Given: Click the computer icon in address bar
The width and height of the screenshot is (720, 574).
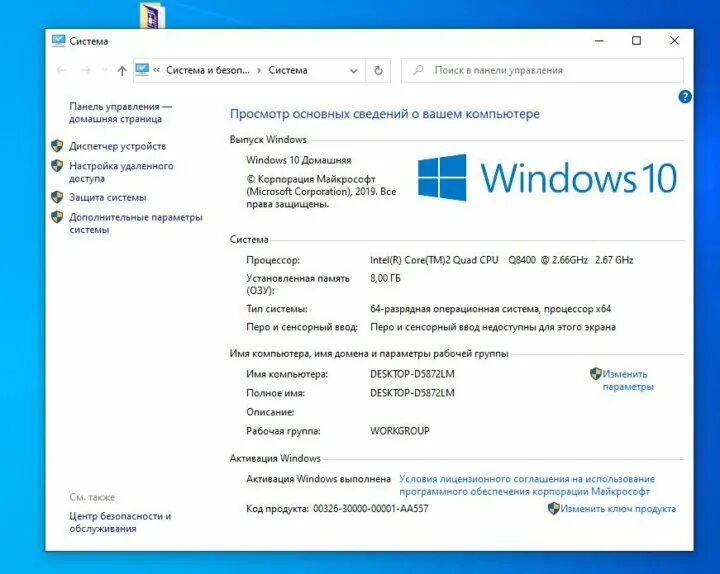Looking at the screenshot, I should pyautogui.click(x=142, y=70).
